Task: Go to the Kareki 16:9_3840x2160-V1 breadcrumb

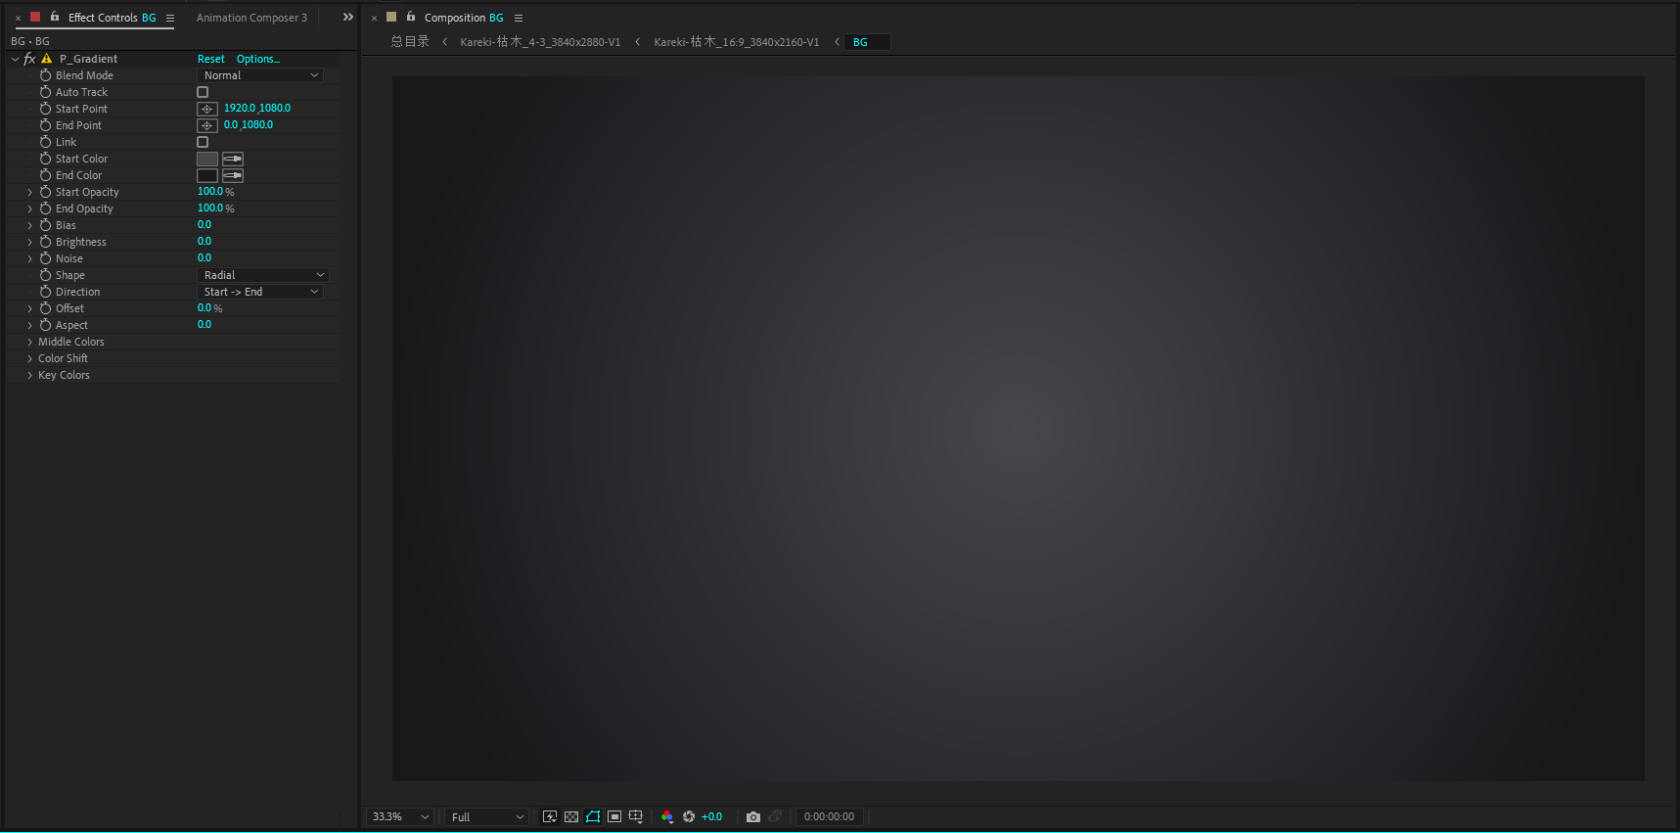Action: (x=736, y=42)
